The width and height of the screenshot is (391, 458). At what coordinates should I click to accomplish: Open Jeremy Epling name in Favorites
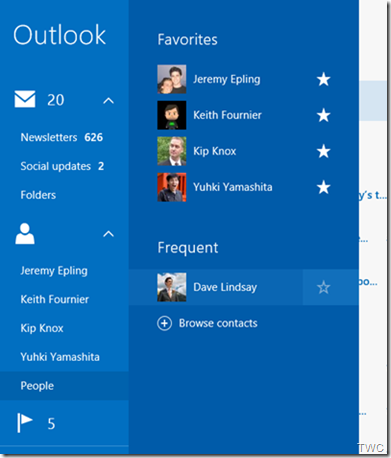coord(227,79)
